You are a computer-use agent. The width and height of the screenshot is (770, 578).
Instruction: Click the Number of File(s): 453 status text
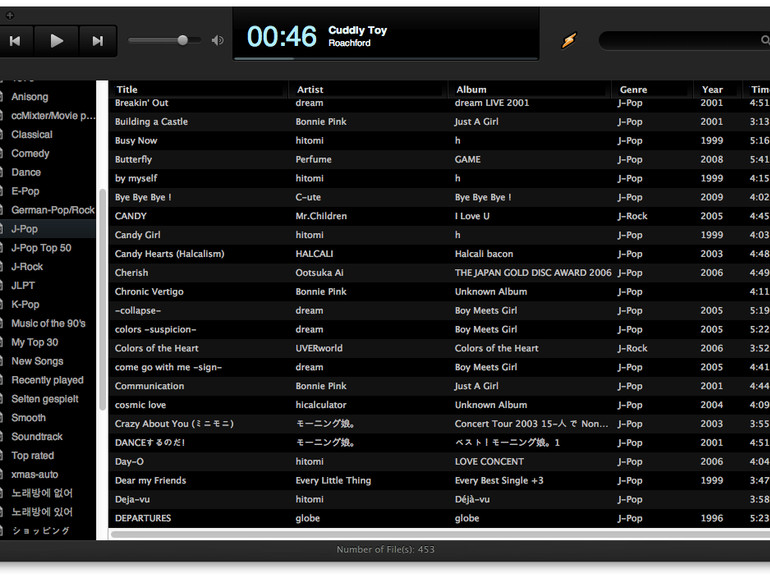coord(385,550)
